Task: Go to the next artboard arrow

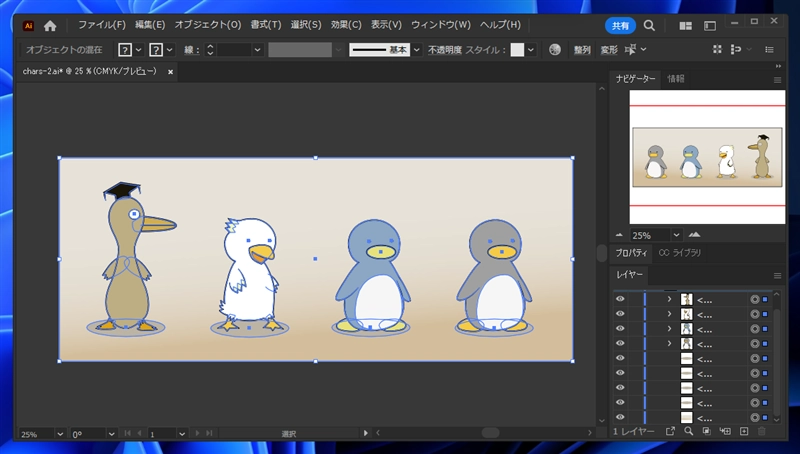Action: tap(197, 434)
